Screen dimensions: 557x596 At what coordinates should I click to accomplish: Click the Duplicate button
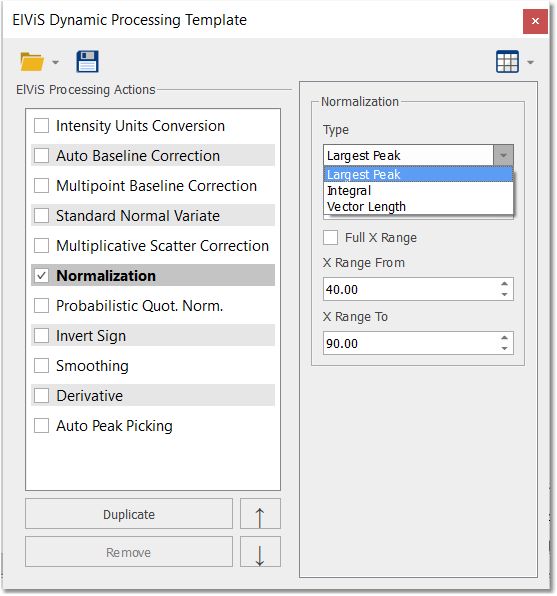129,514
